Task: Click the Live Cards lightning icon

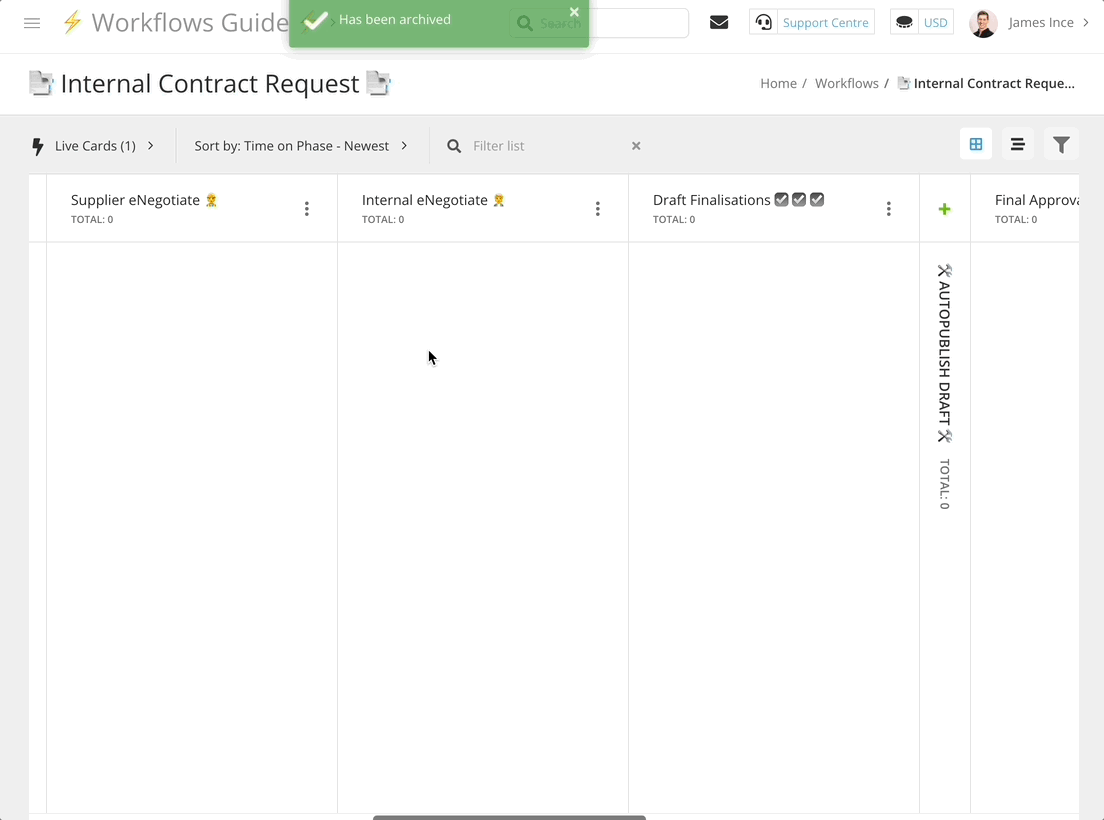Action: (x=38, y=146)
